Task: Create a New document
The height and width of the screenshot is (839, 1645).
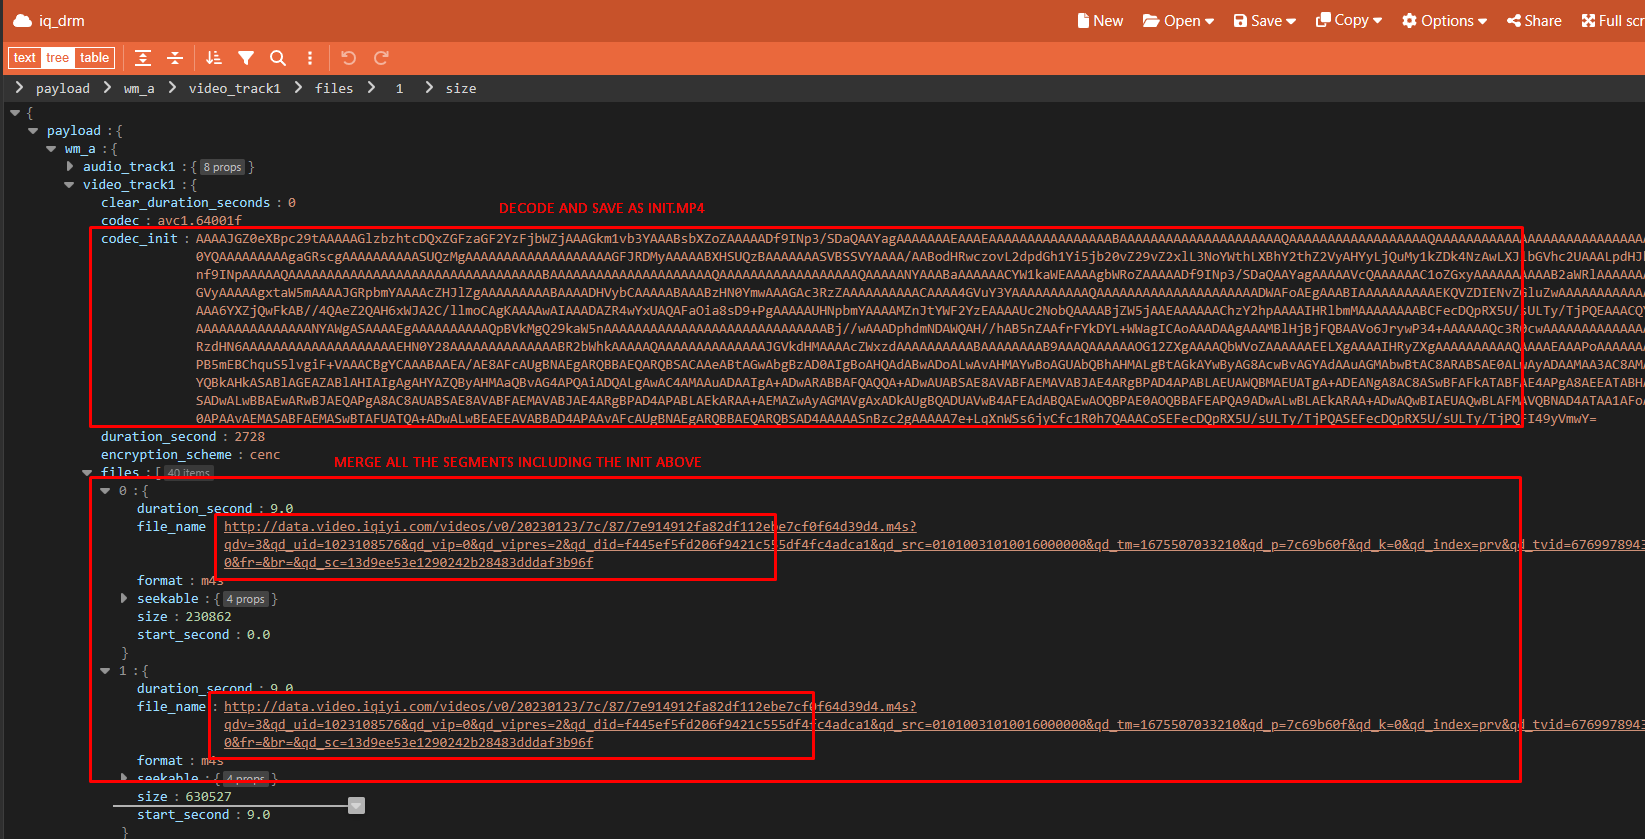Action: 1100,20
